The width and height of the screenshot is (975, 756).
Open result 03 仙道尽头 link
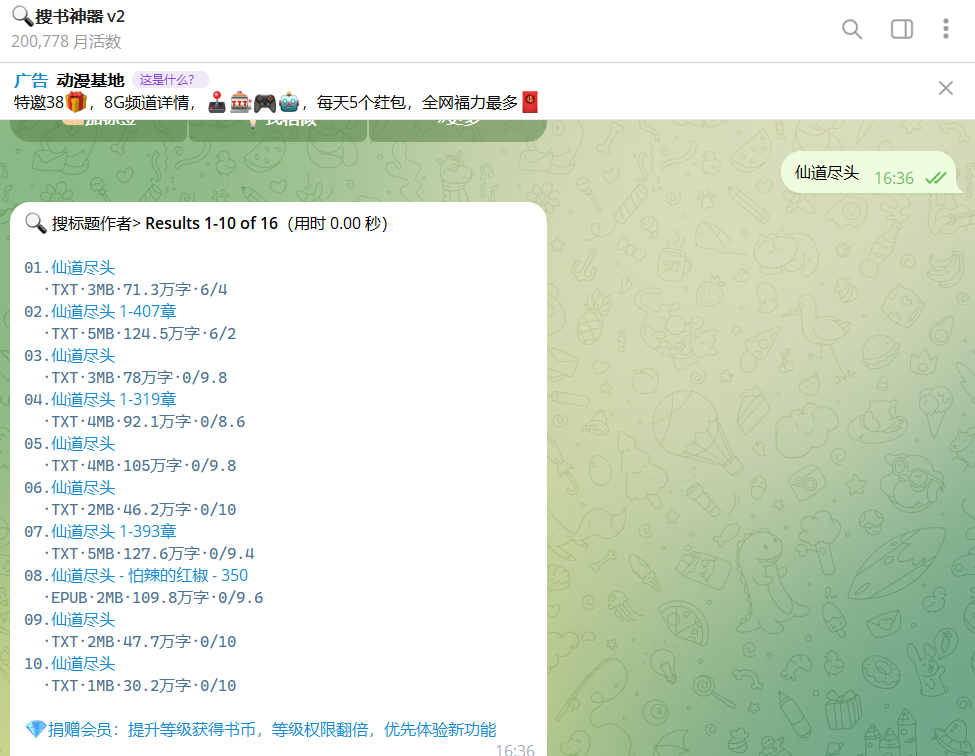click(83, 356)
